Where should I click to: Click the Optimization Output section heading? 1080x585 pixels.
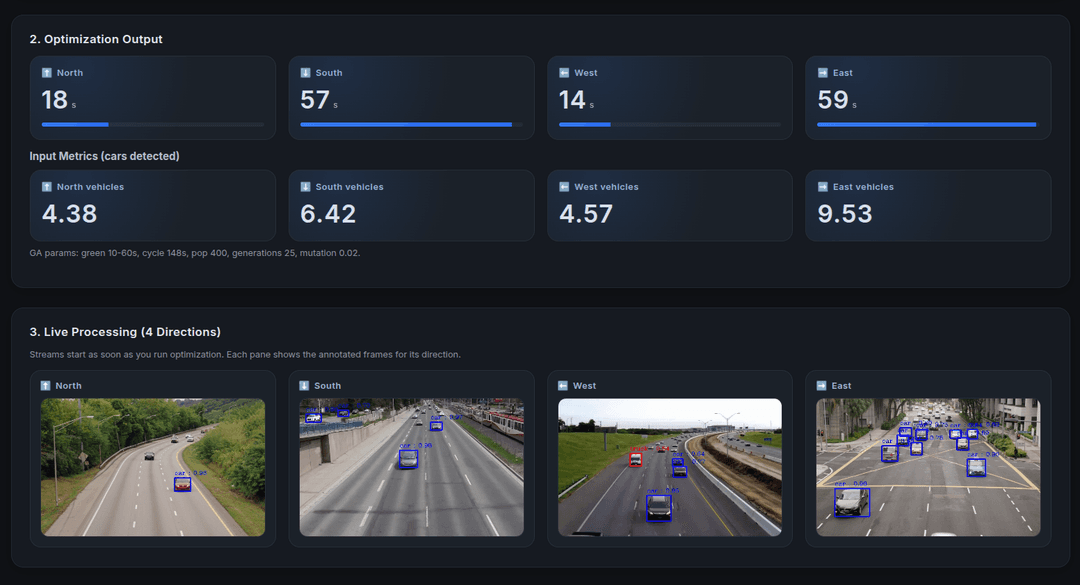click(97, 39)
